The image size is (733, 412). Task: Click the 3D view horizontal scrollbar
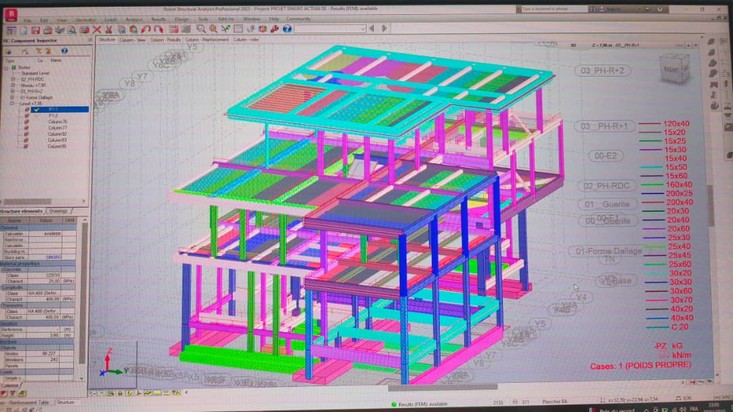442,387
